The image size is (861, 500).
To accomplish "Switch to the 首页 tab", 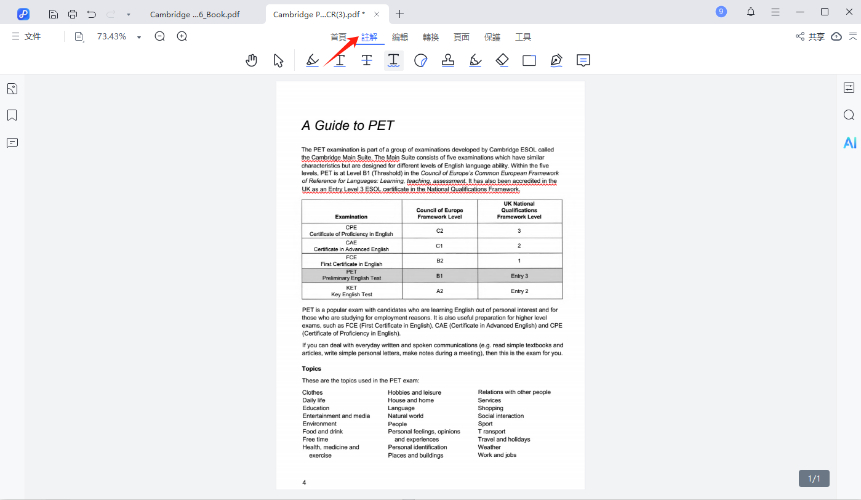I will [338, 37].
